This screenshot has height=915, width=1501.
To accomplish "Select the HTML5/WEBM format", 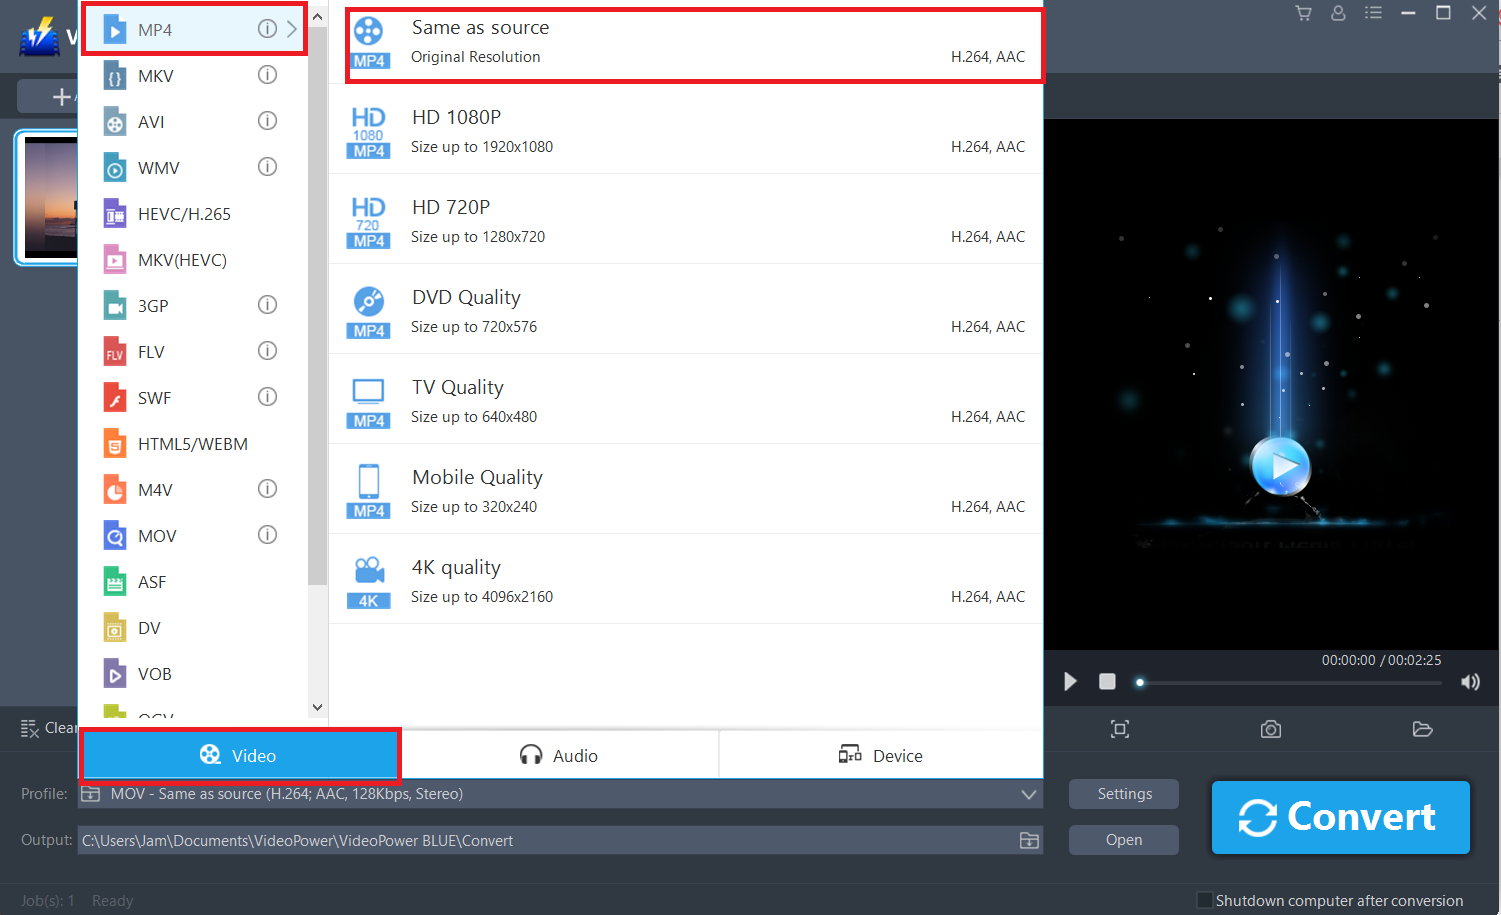I will 194,443.
